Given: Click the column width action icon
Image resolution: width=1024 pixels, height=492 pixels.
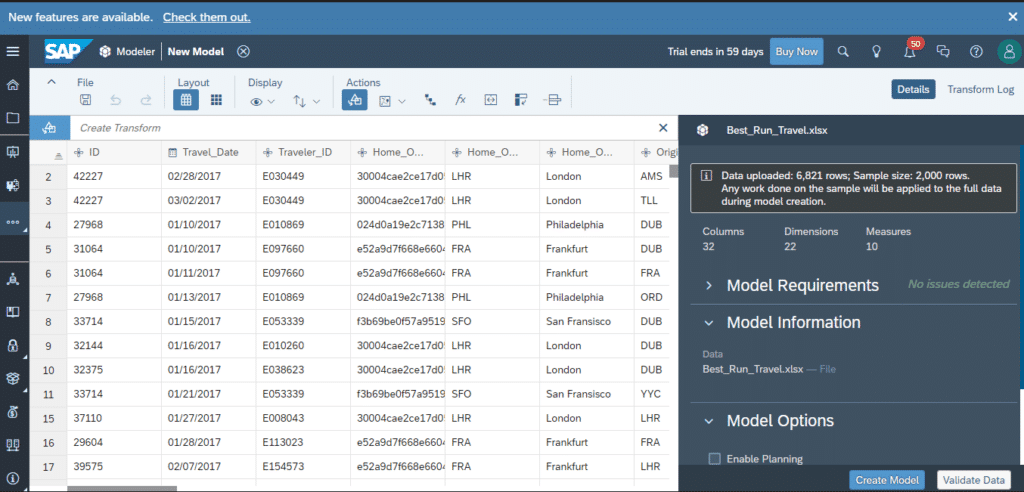Looking at the screenshot, I should click(x=490, y=100).
